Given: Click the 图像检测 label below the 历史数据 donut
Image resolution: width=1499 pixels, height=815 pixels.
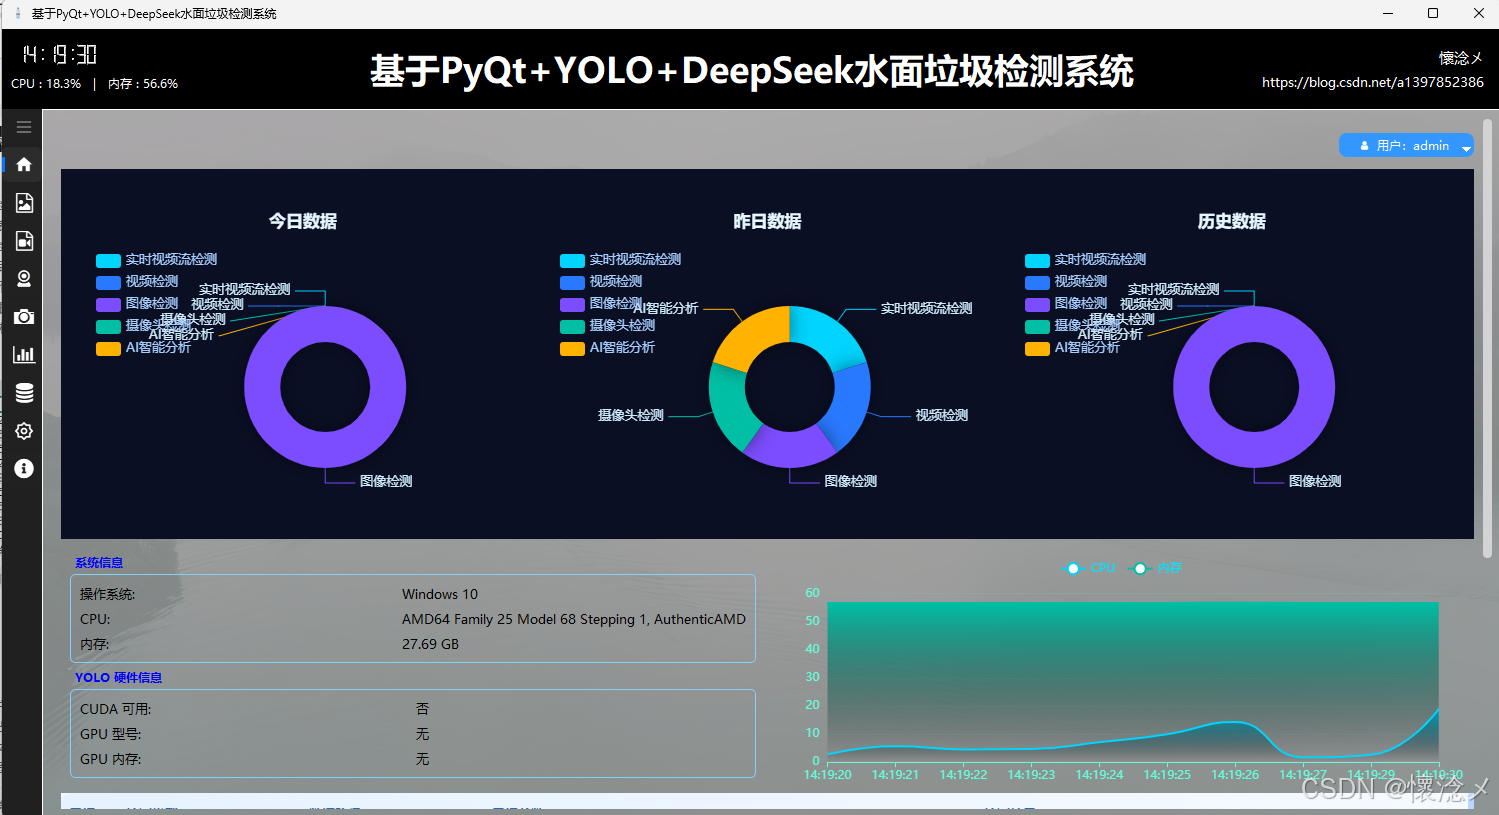Looking at the screenshot, I should 1315,481.
